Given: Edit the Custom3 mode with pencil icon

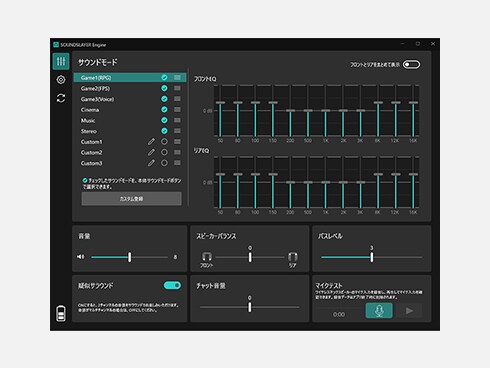Looking at the screenshot, I should 151,163.
